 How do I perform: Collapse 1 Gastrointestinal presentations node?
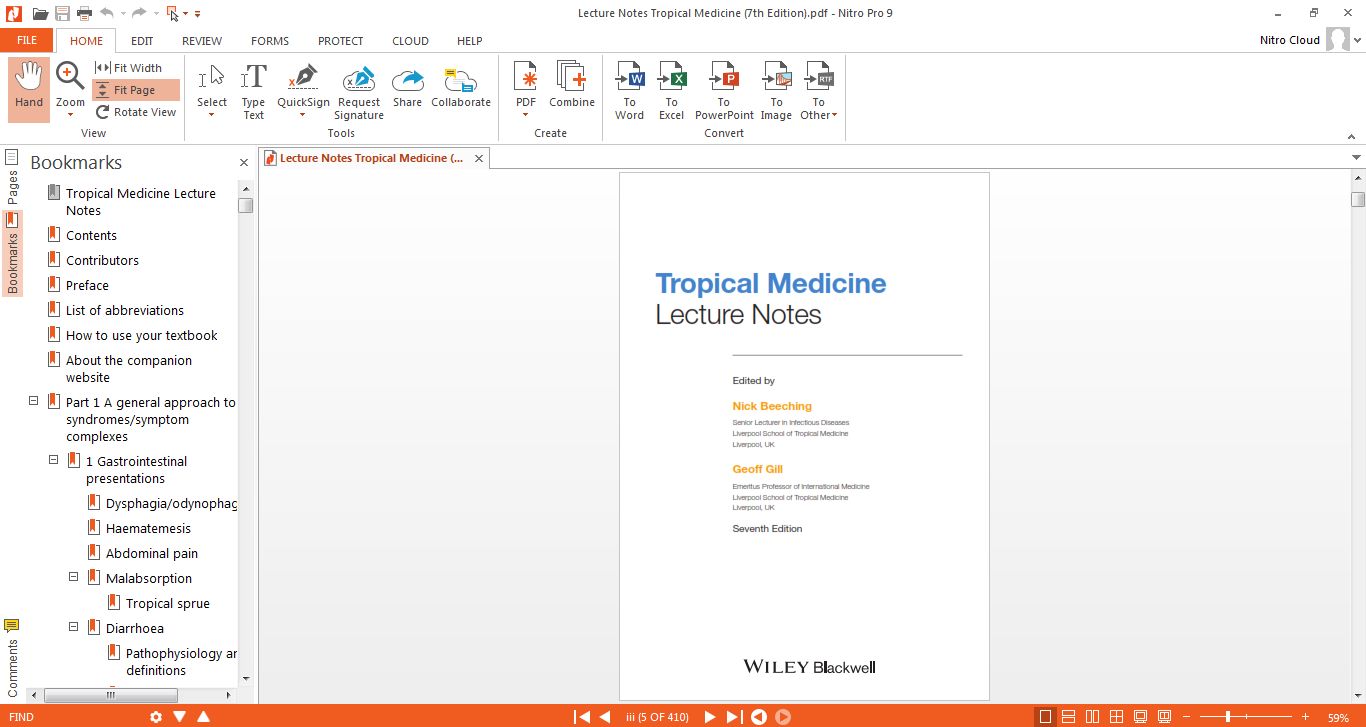53,460
